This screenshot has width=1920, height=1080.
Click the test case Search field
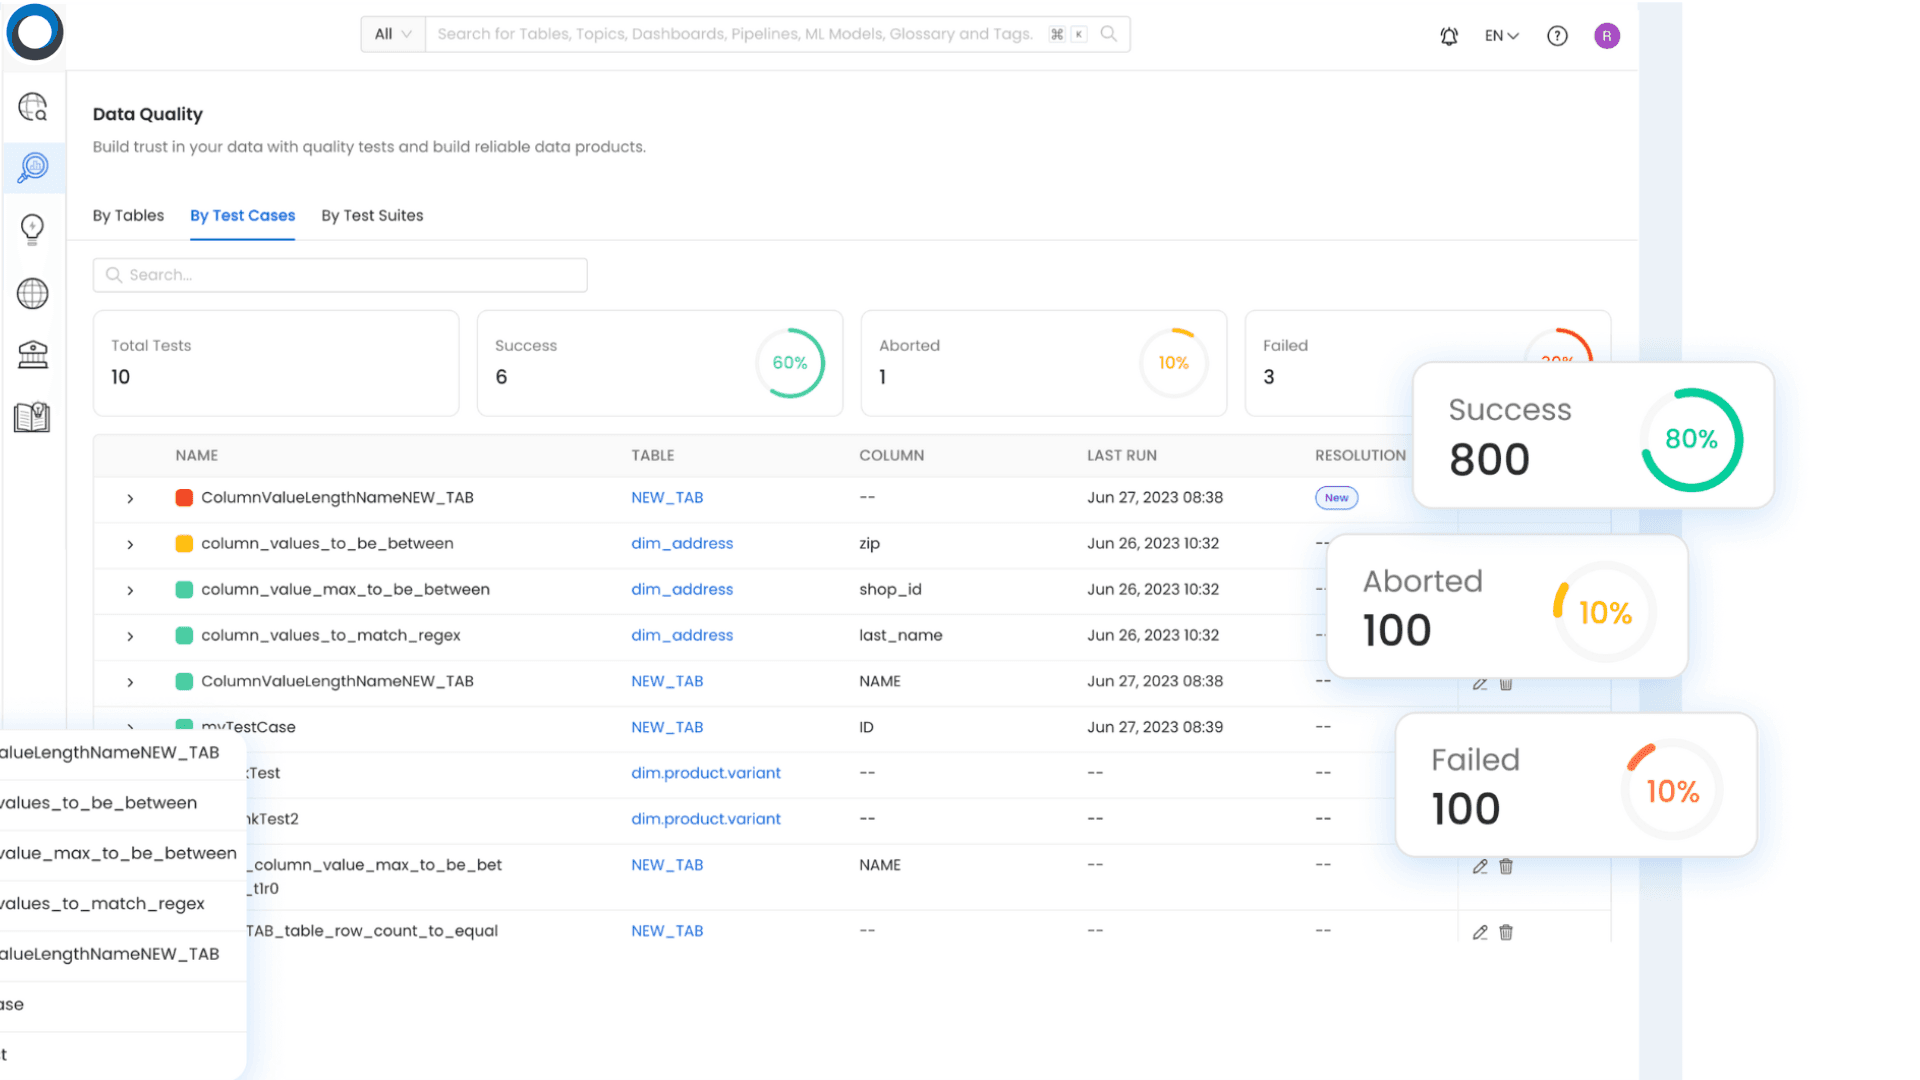point(340,275)
